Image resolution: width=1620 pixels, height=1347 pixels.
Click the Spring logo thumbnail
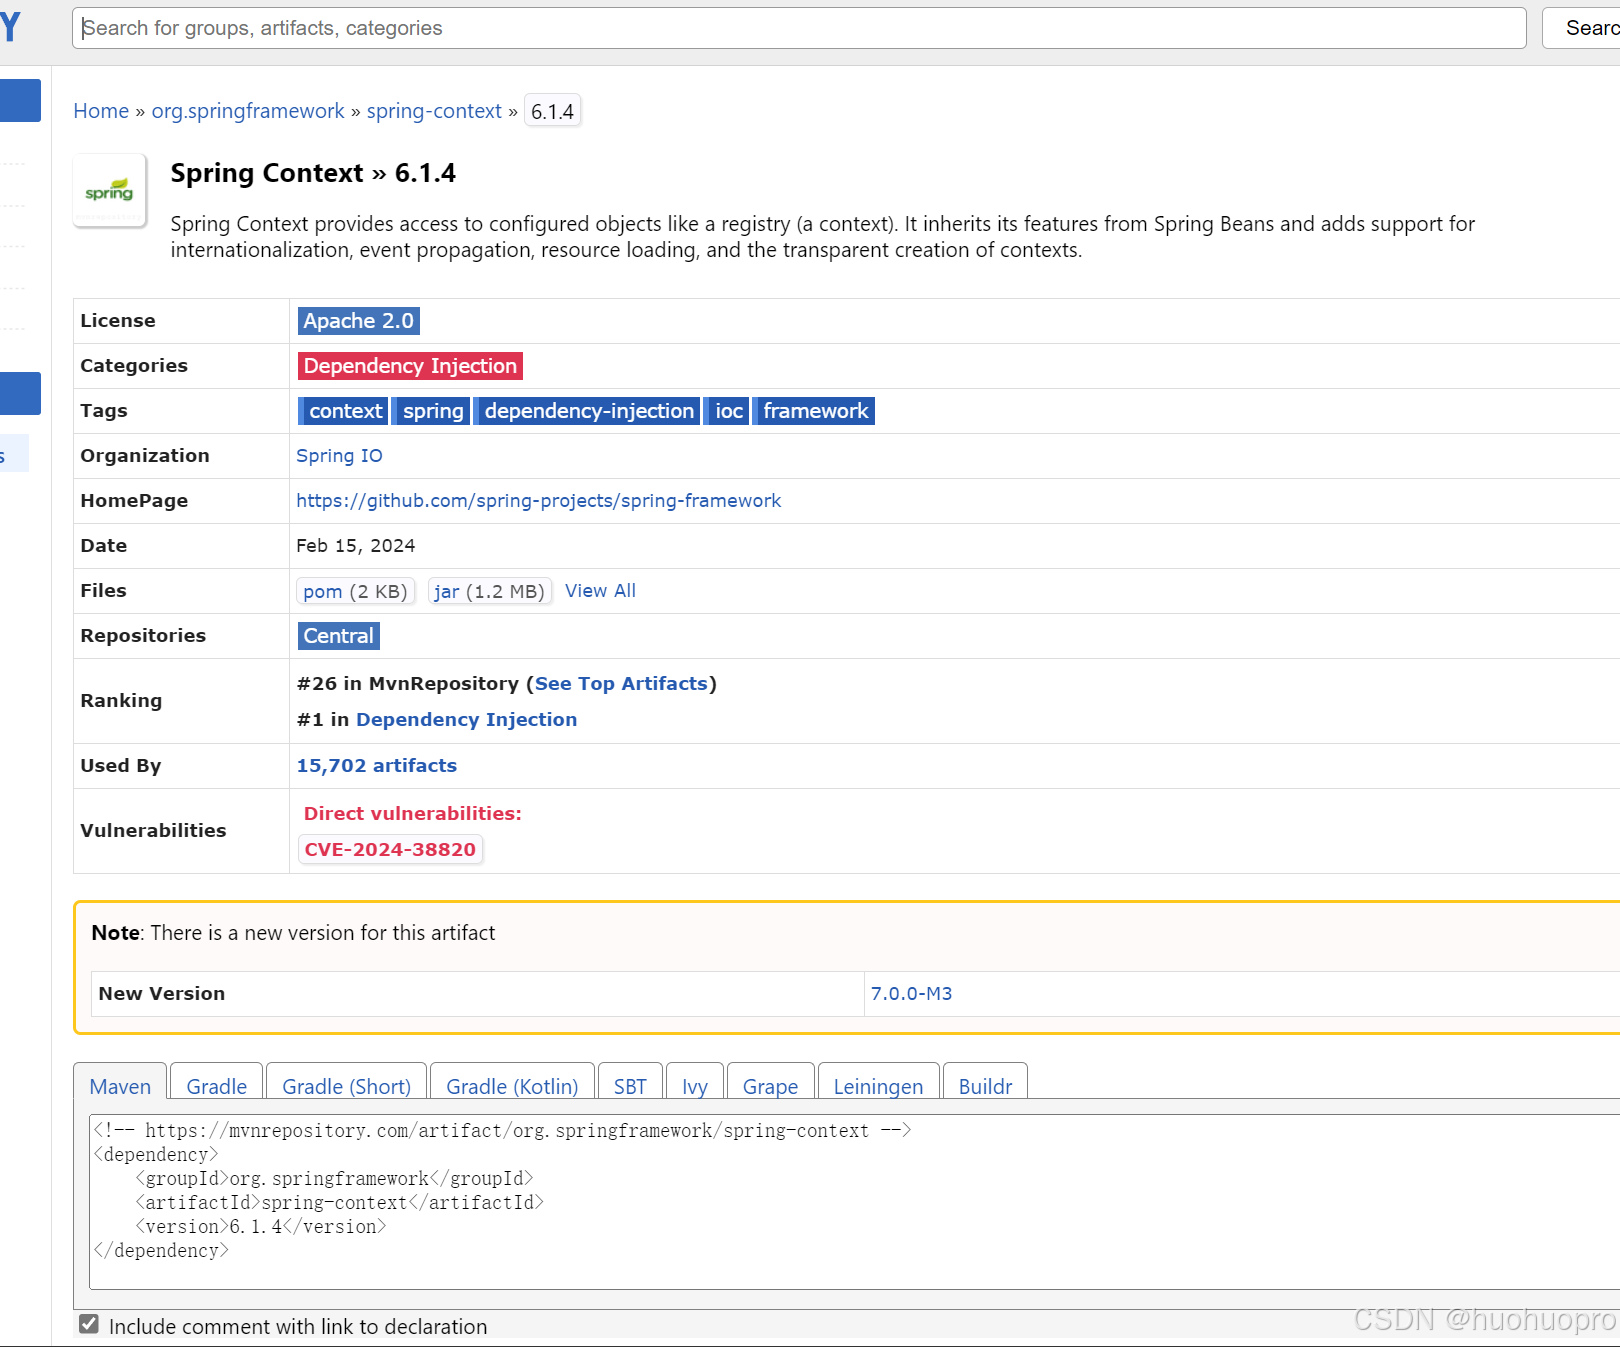pos(110,190)
